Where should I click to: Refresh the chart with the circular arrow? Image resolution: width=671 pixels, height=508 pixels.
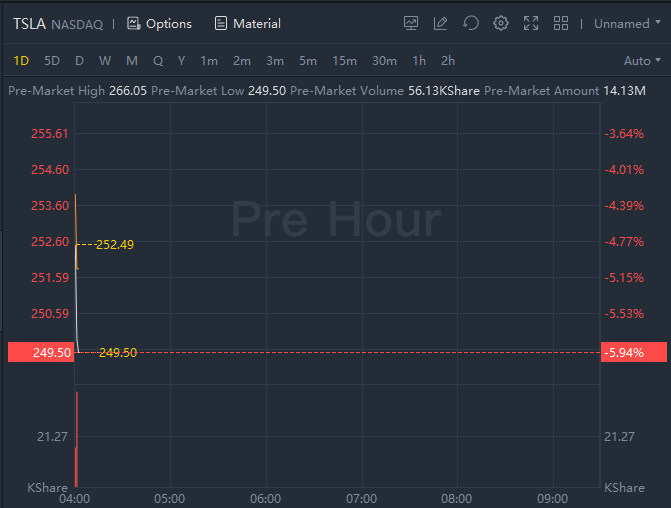click(471, 23)
